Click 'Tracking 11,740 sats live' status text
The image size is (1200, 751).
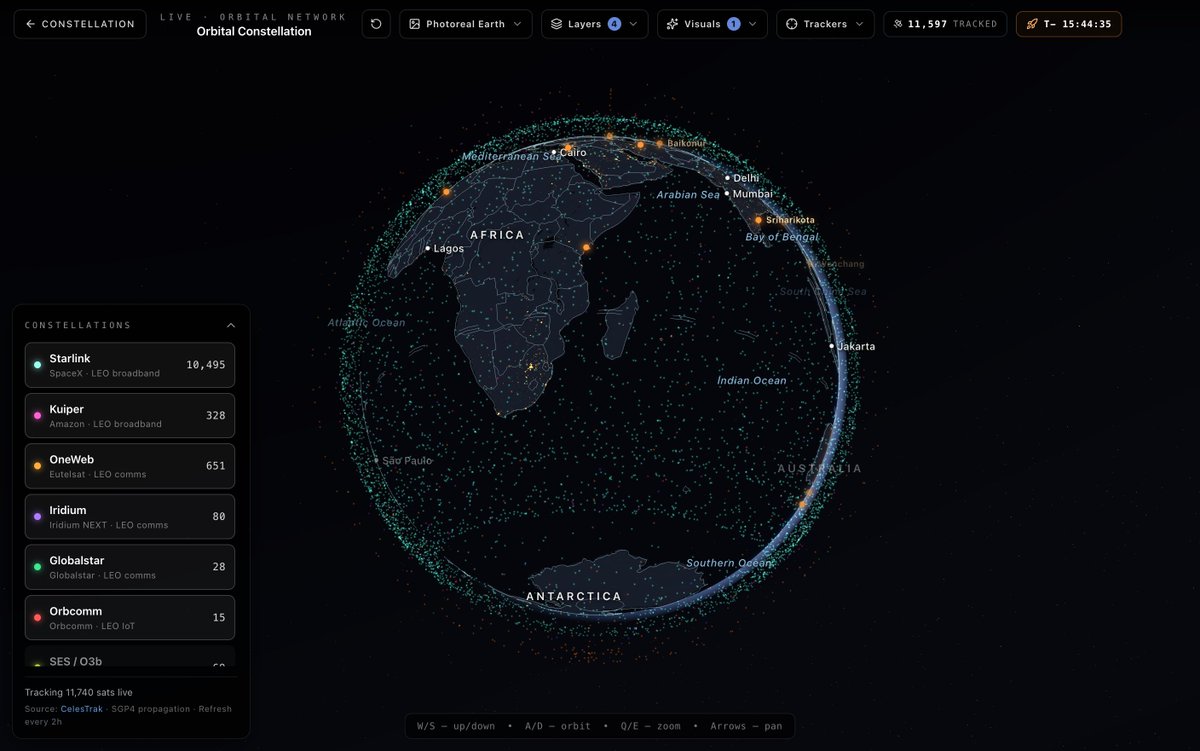(78, 692)
